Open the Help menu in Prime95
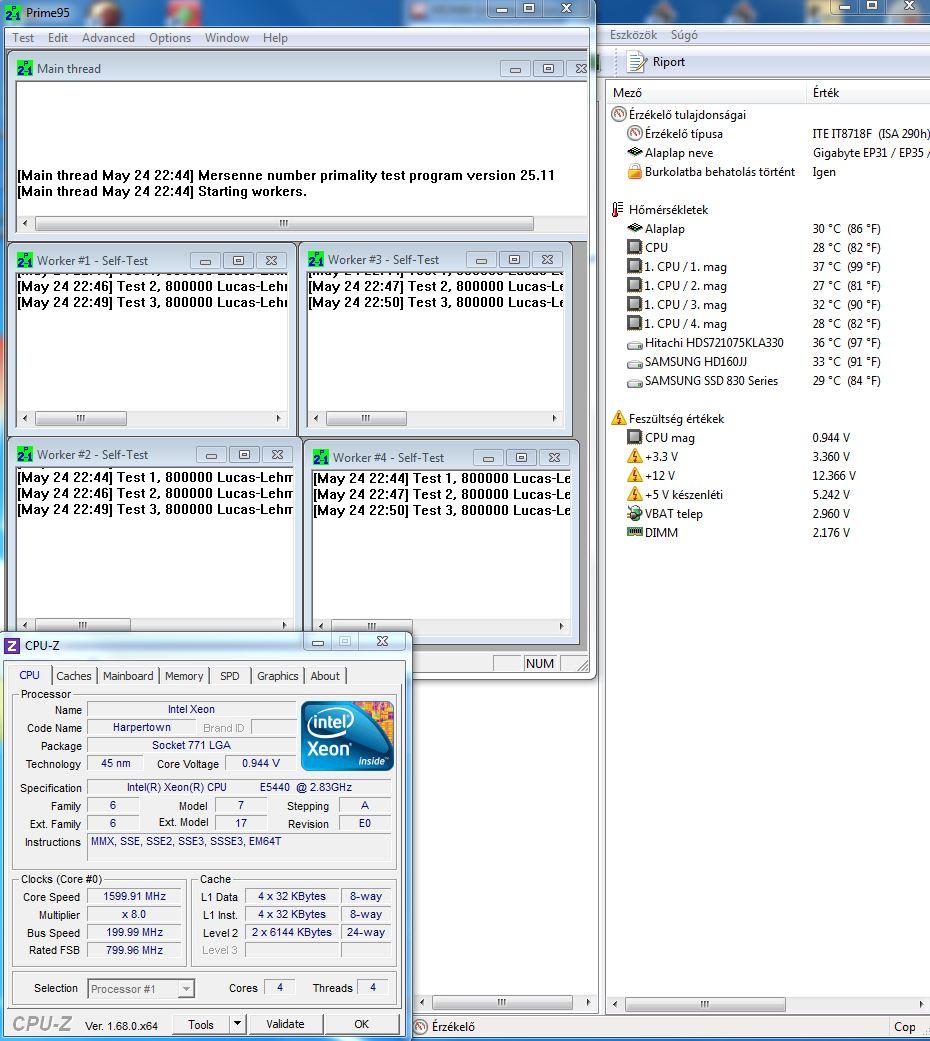The image size is (930, 1041). 275,38
